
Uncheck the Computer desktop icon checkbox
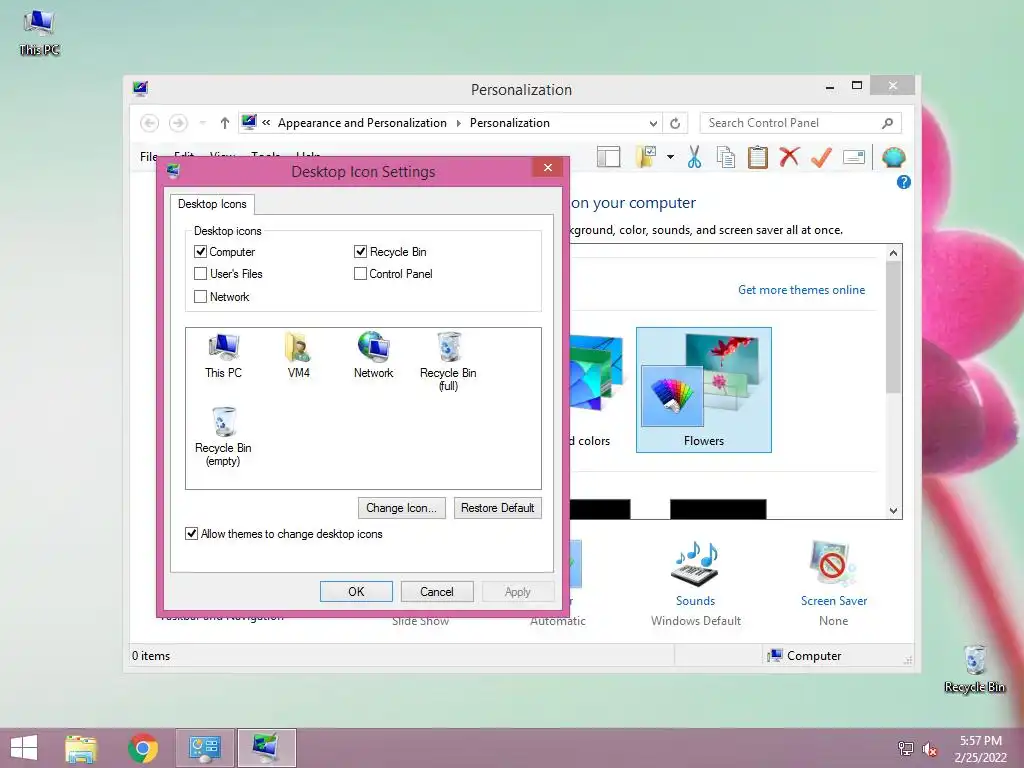[x=200, y=251]
